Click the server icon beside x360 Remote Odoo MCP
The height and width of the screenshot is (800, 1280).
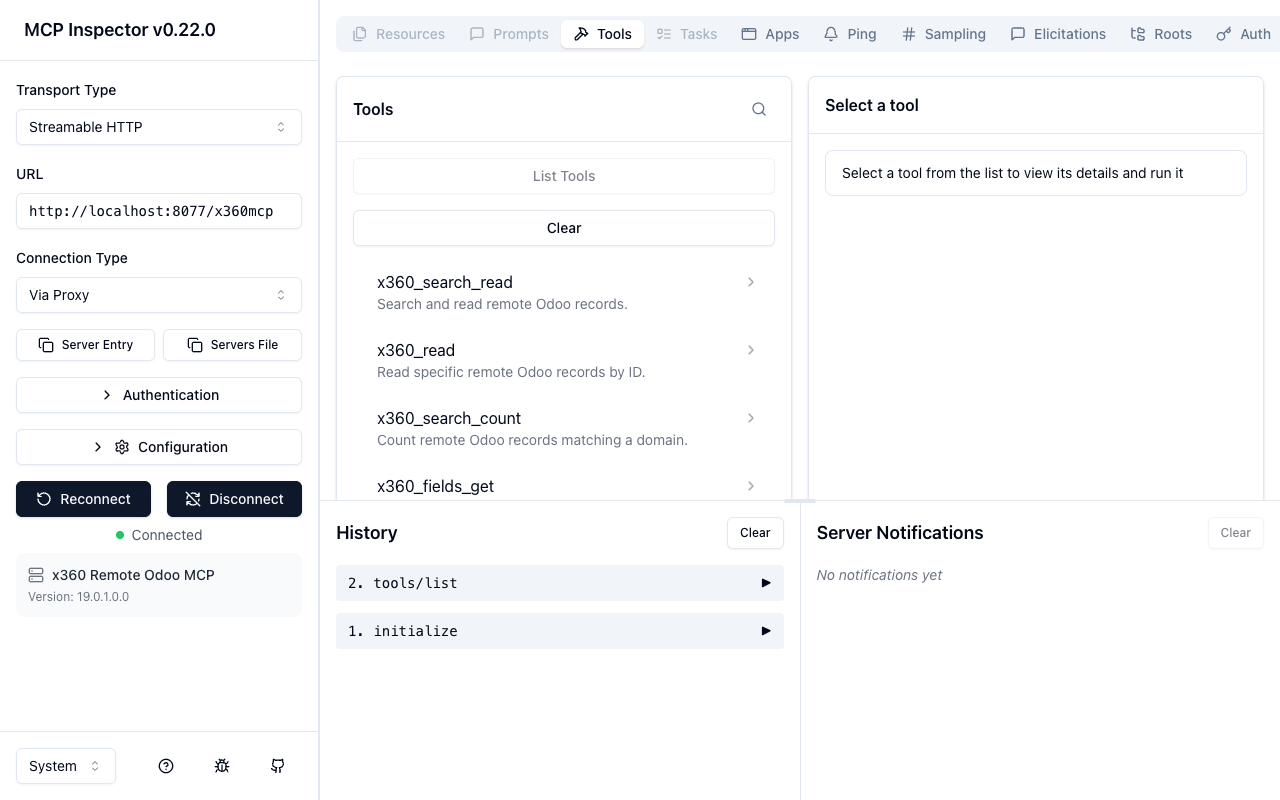click(36, 575)
